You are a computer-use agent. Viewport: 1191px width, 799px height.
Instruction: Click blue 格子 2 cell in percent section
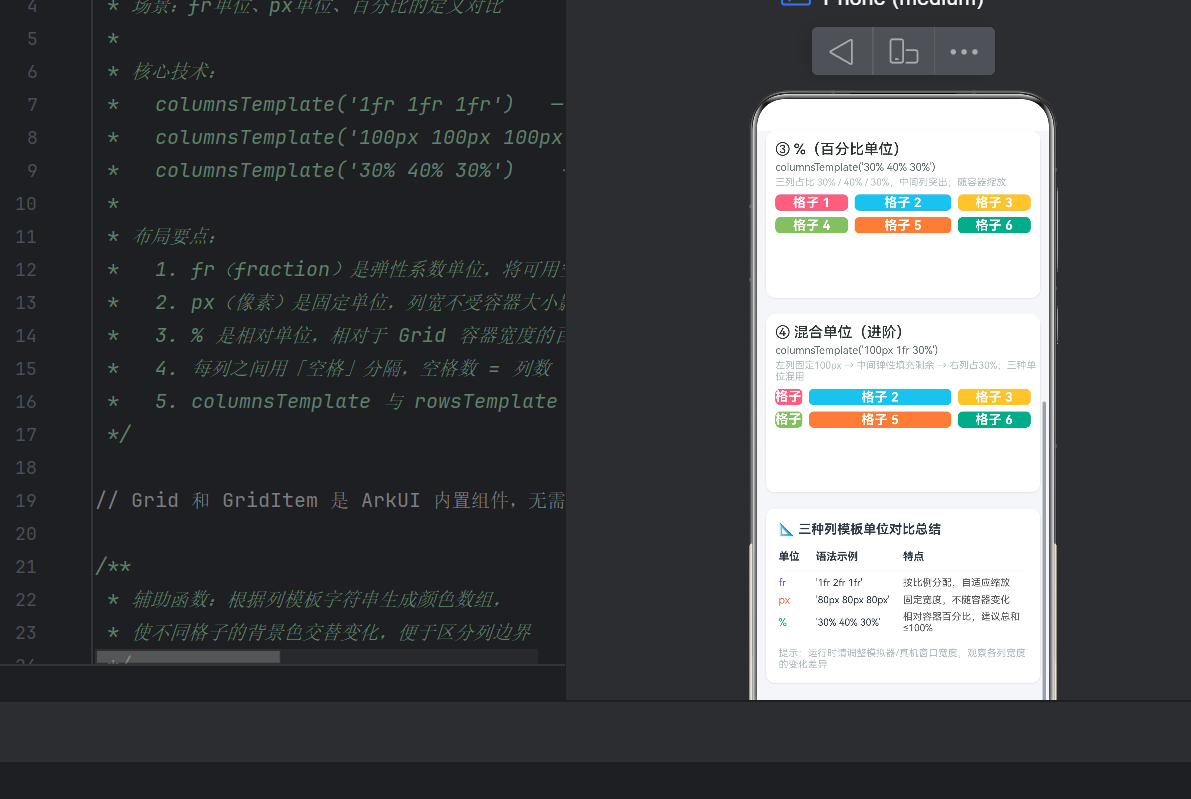(902, 203)
